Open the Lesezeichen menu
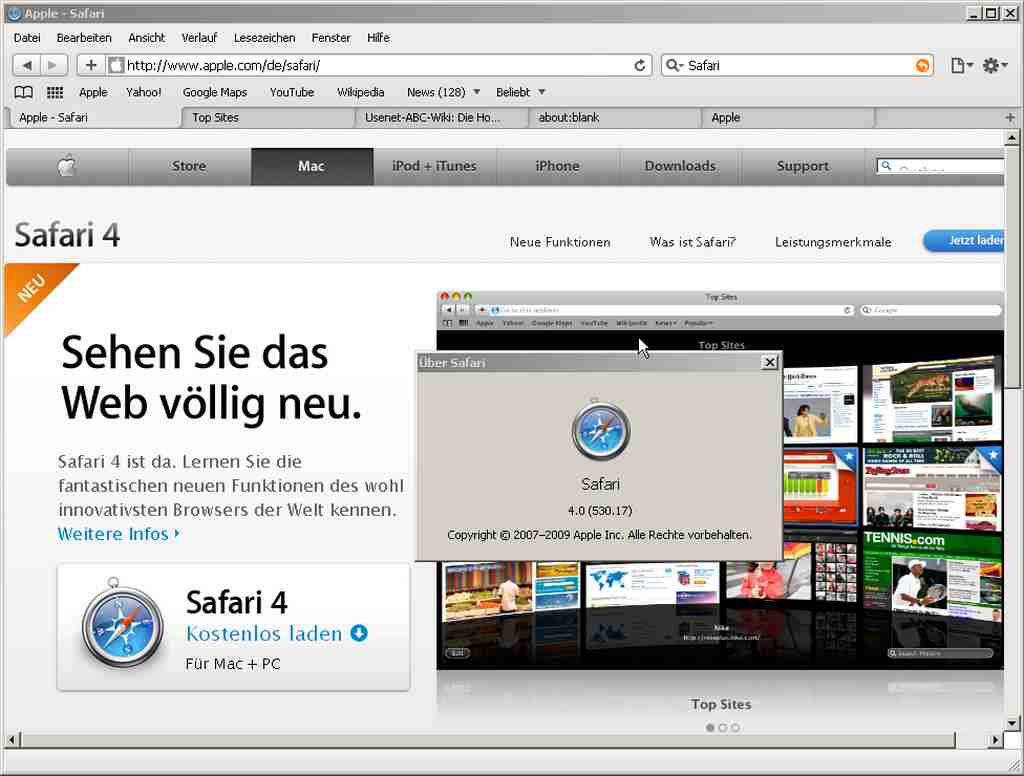This screenshot has height=776, width=1024. [x=264, y=38]
